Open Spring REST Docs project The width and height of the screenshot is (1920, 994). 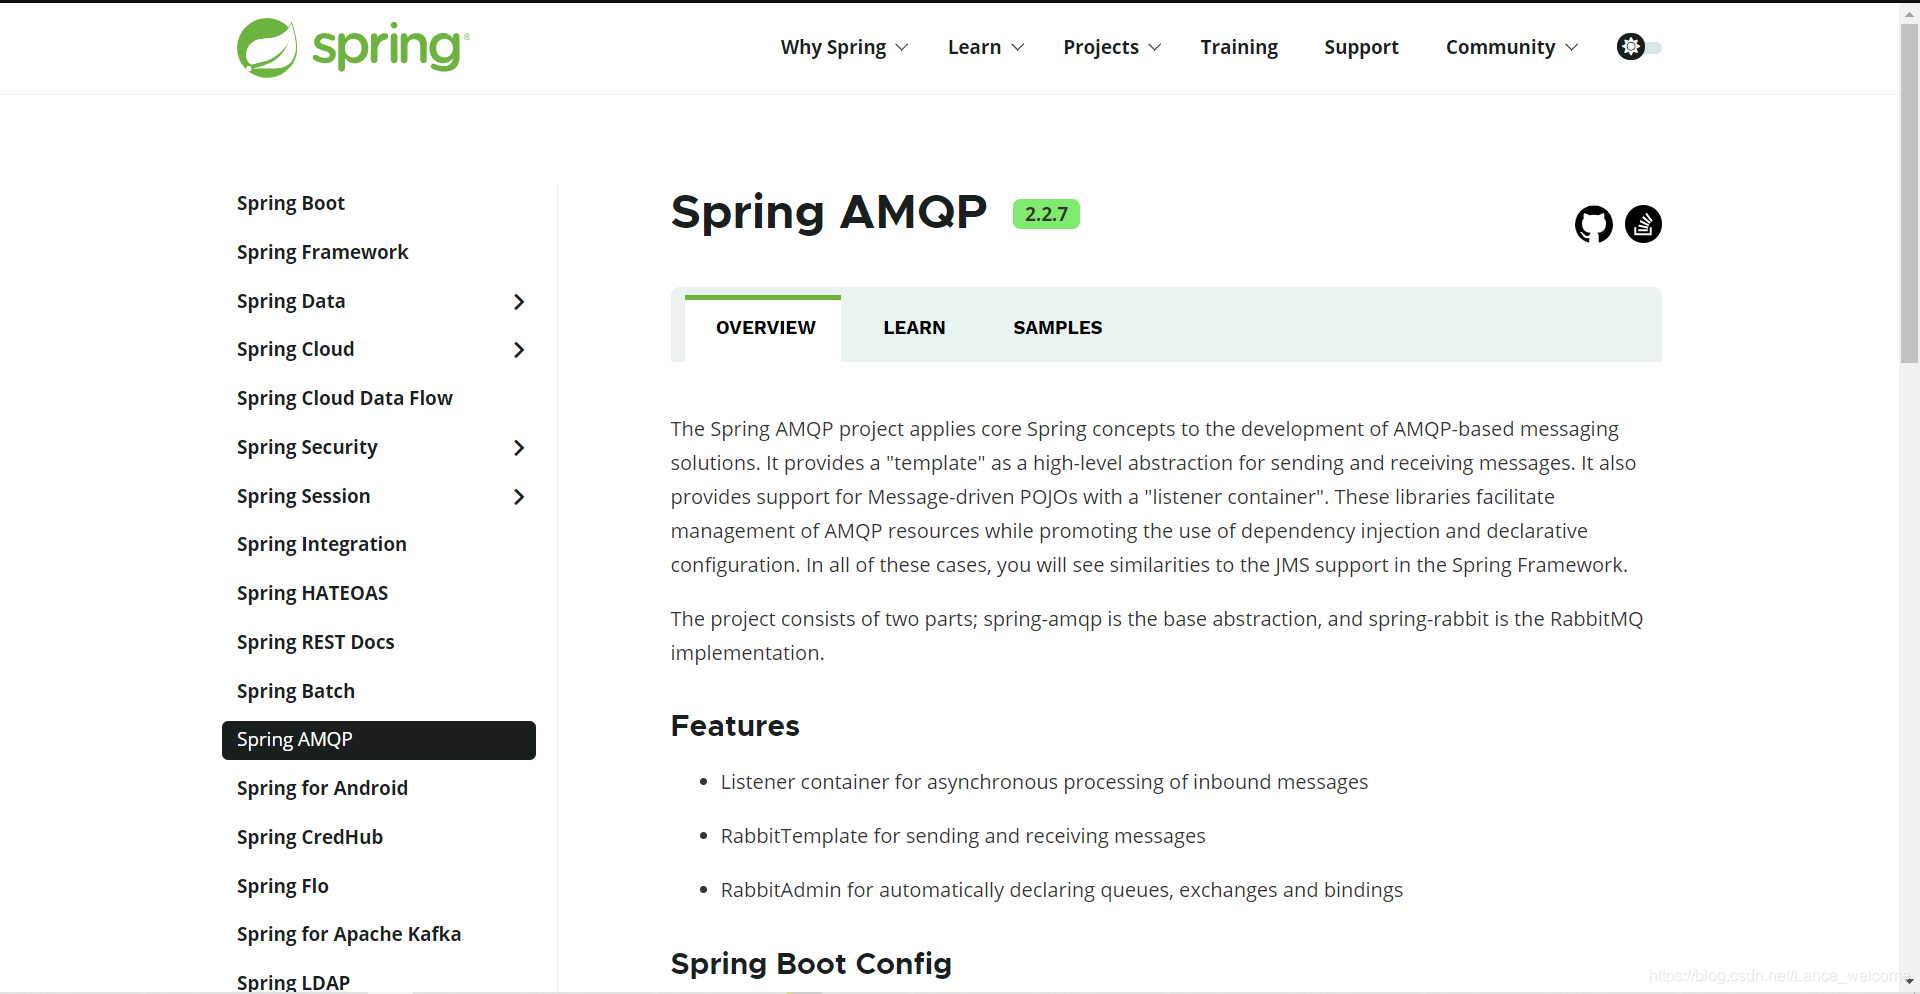click(x=315, y=642)
